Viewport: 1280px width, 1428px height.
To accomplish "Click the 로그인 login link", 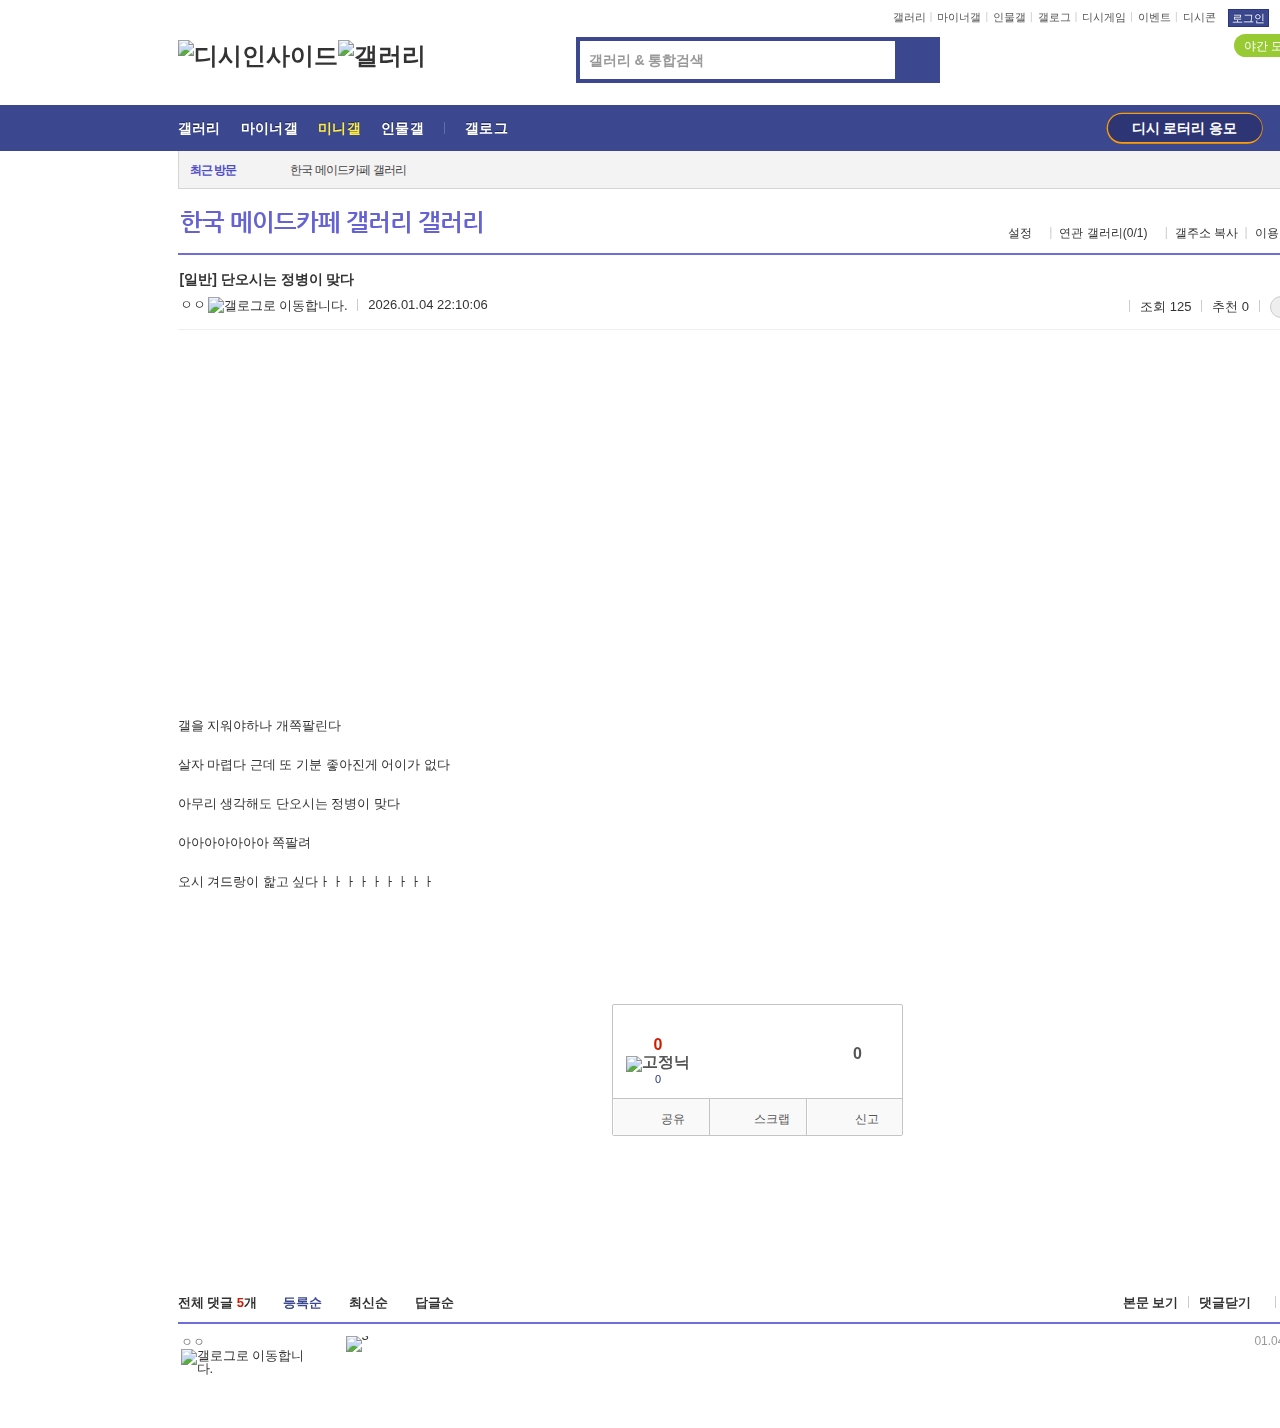I will point(1247,18).
